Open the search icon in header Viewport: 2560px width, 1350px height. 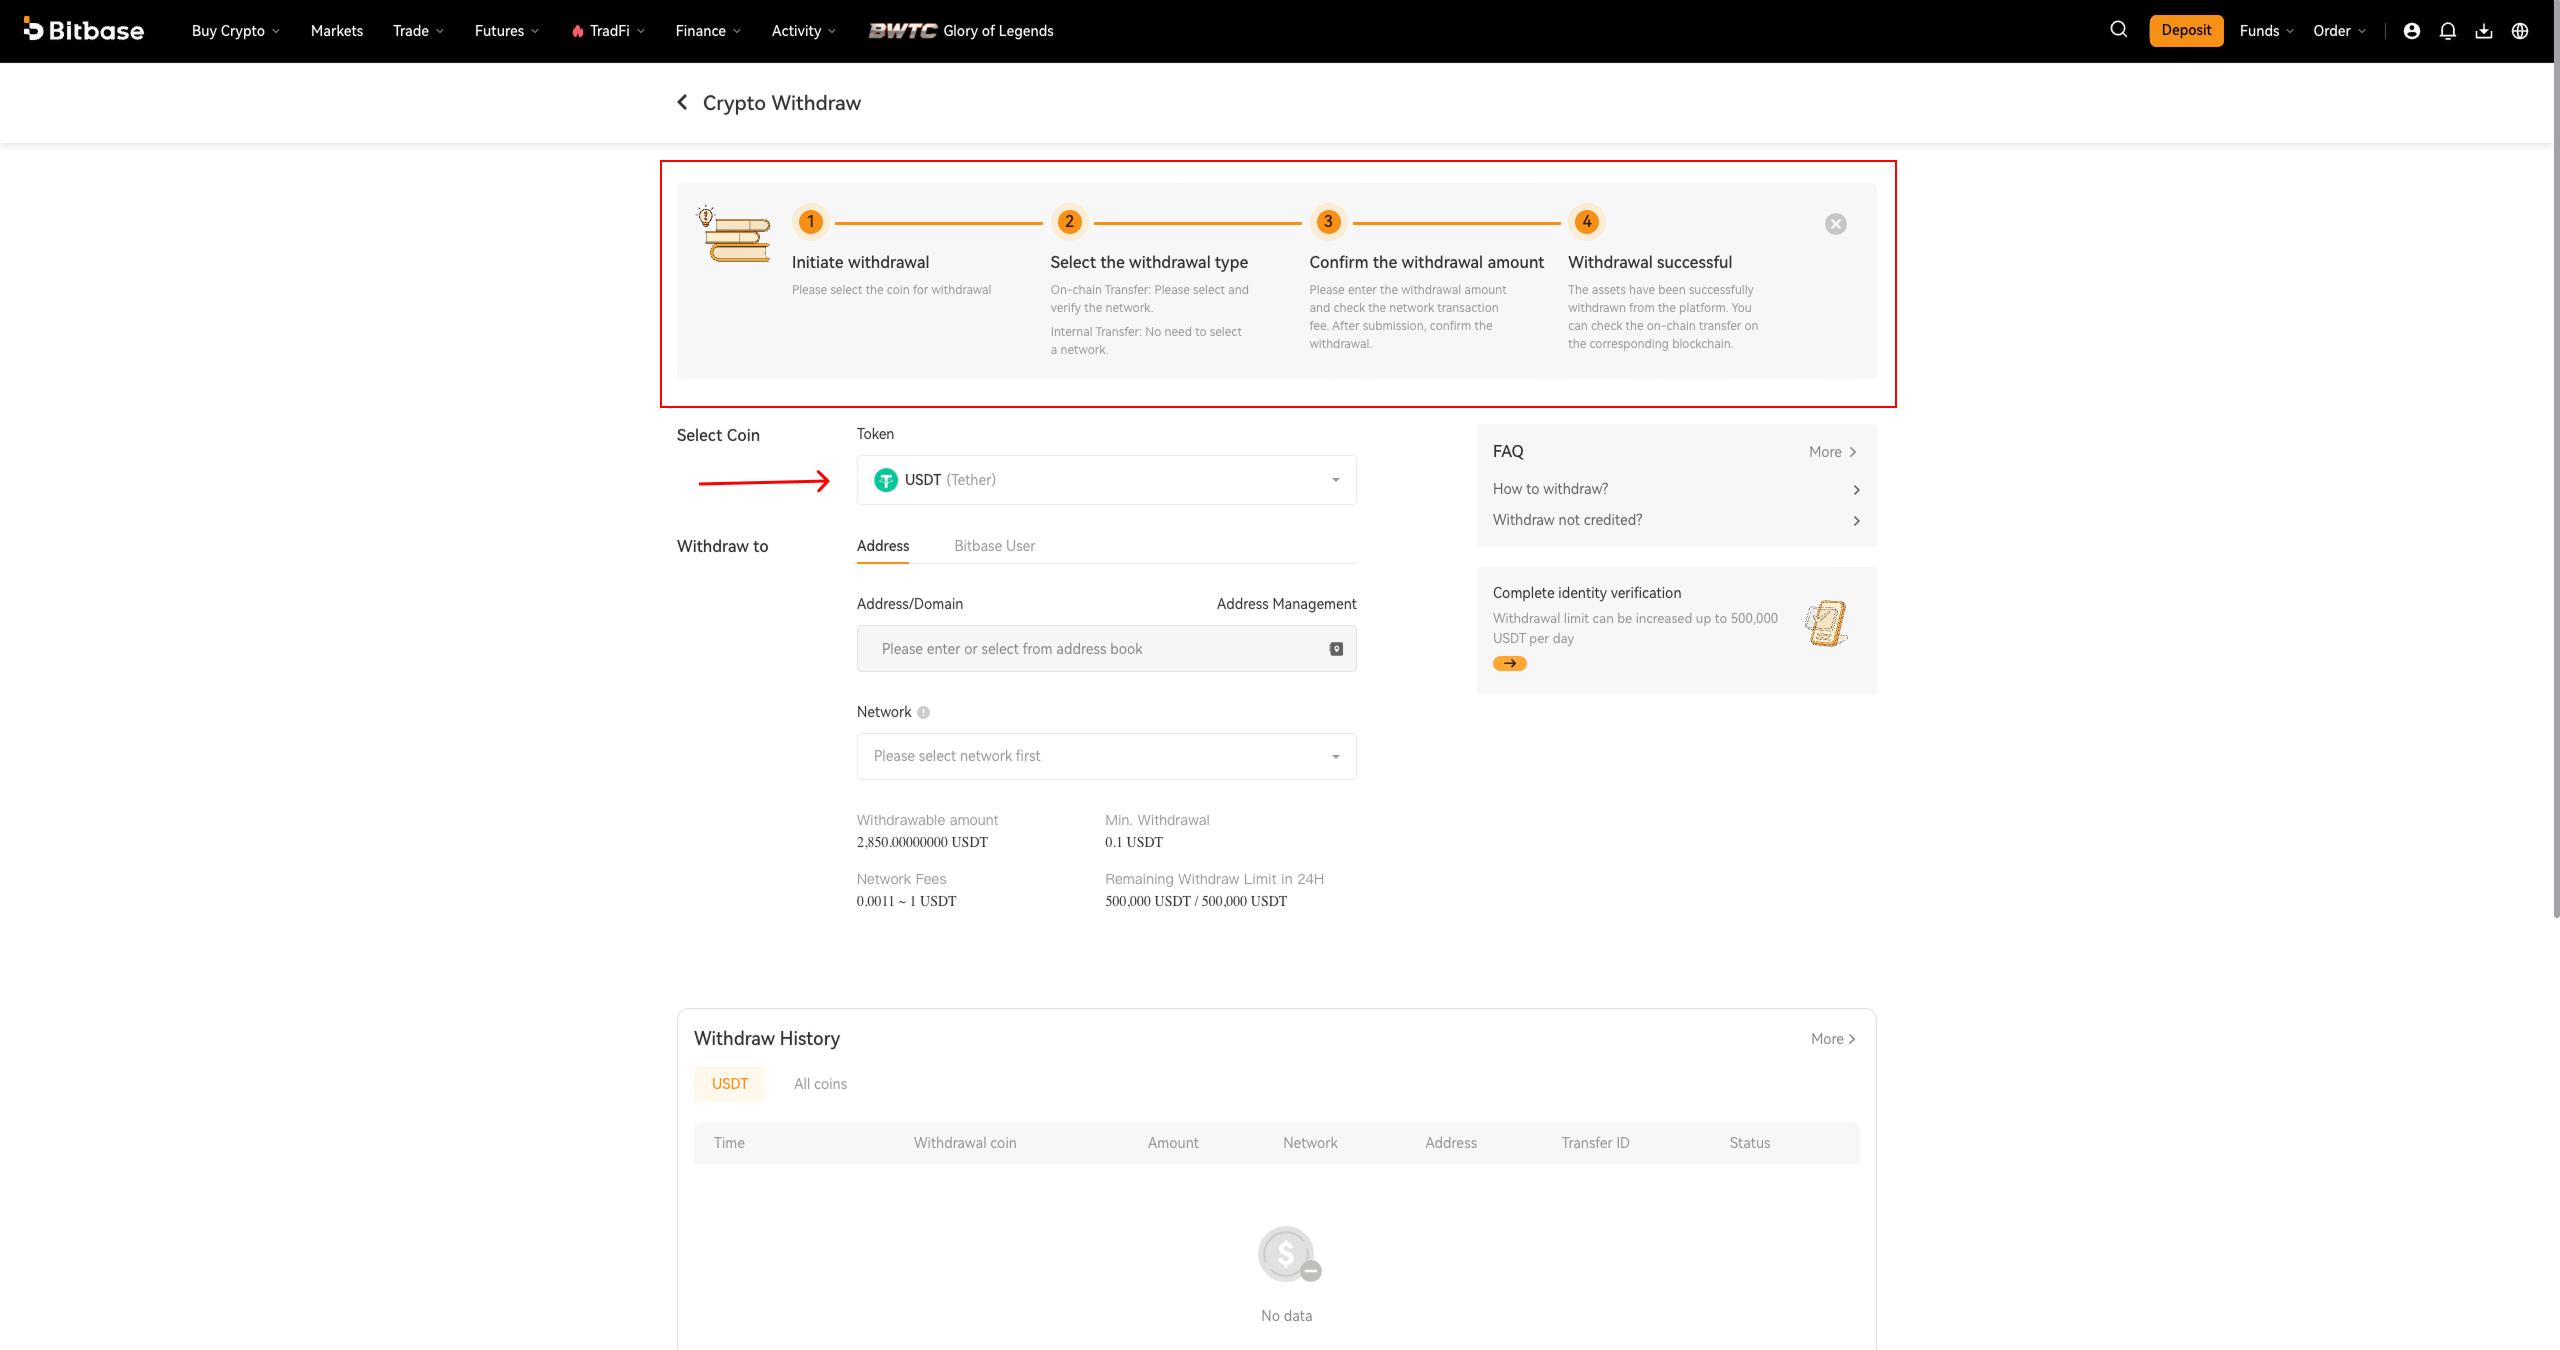[x=2118, y=30]
